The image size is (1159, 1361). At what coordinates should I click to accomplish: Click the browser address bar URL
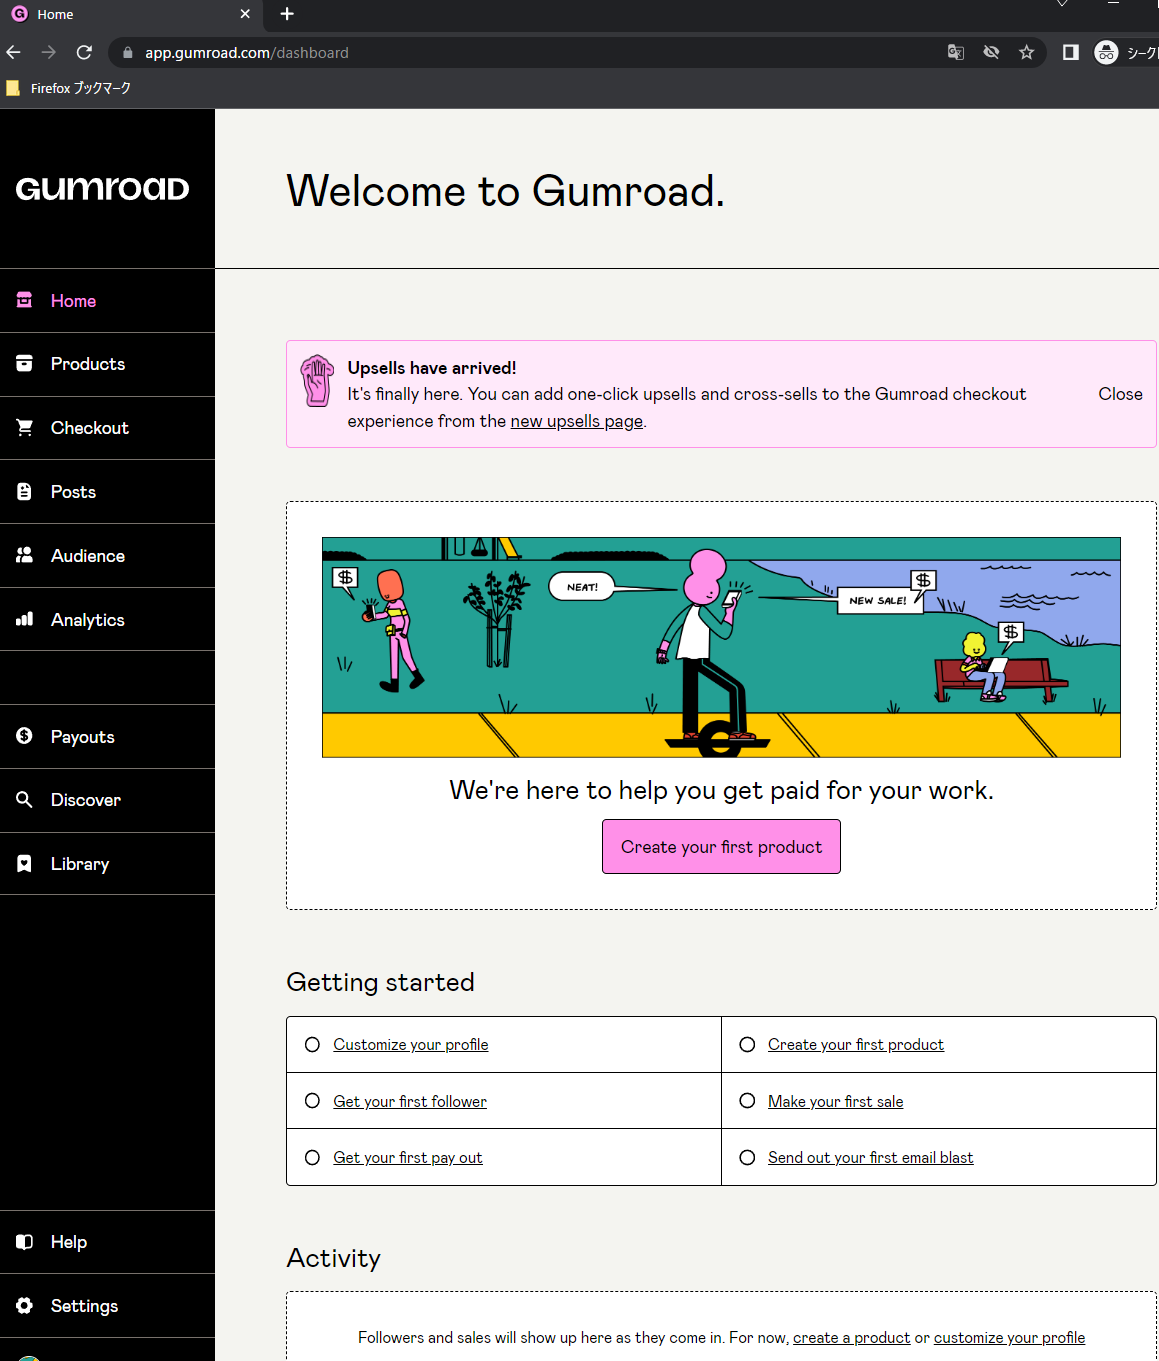pyautogui.click(x=247, y=53)
